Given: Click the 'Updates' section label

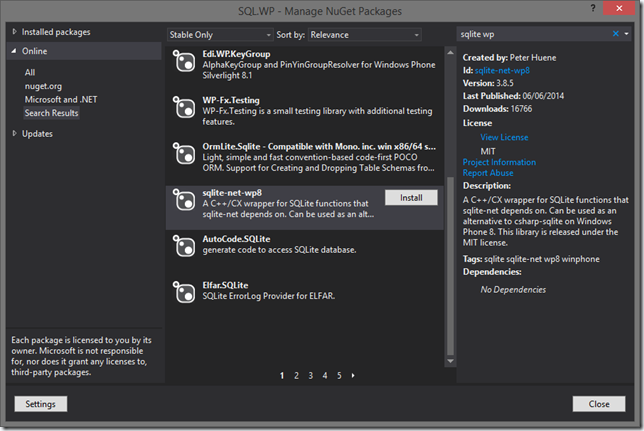Looking at the screenshot, I should (x=37, y=134).
